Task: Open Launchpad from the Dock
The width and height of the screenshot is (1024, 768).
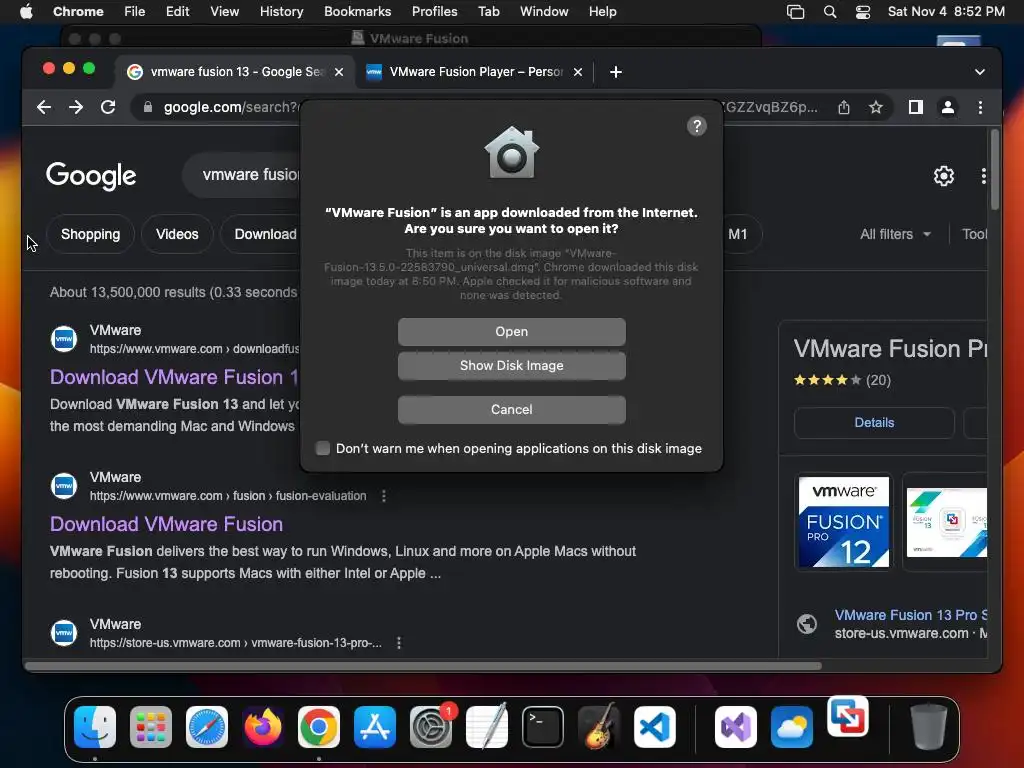Action: (151, 727)
